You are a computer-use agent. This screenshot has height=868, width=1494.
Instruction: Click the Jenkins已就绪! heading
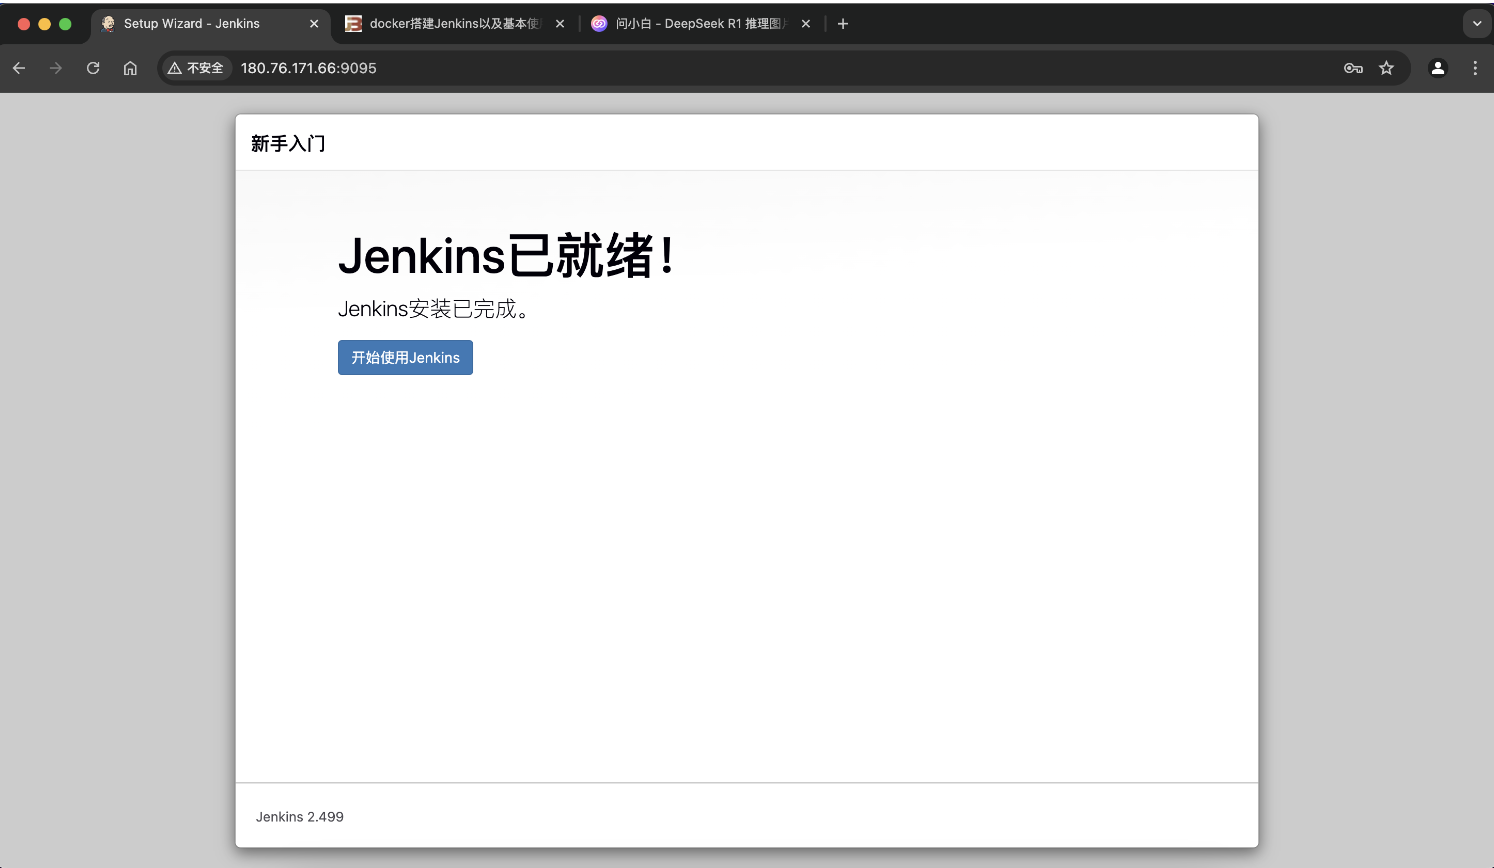coord(507,256)
